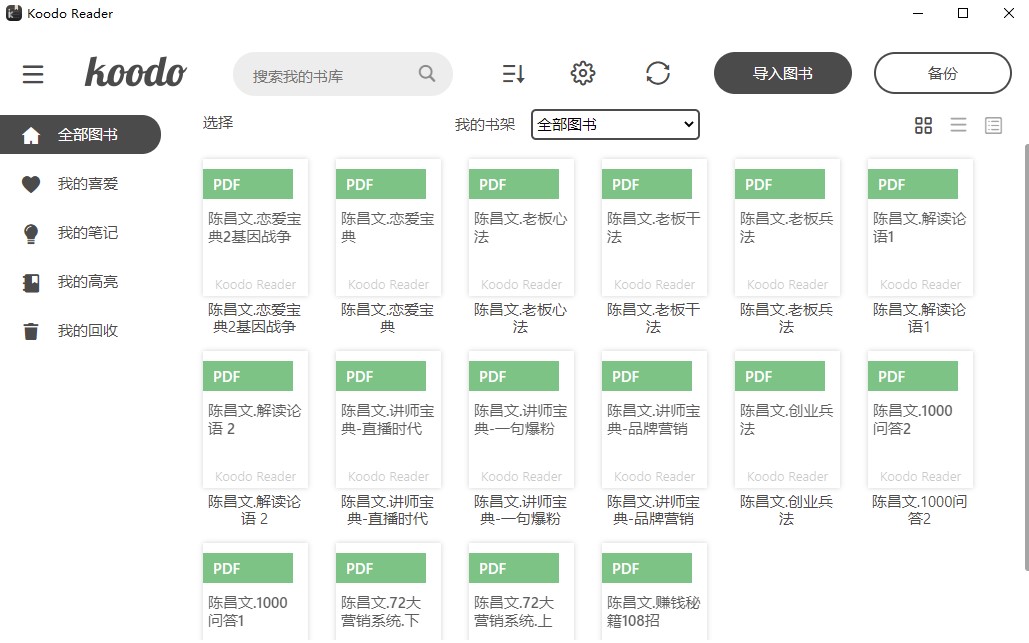Viewport: 1029px width, 643px height.
Task: Click the 我的书架 label
Action: point(485,125)
